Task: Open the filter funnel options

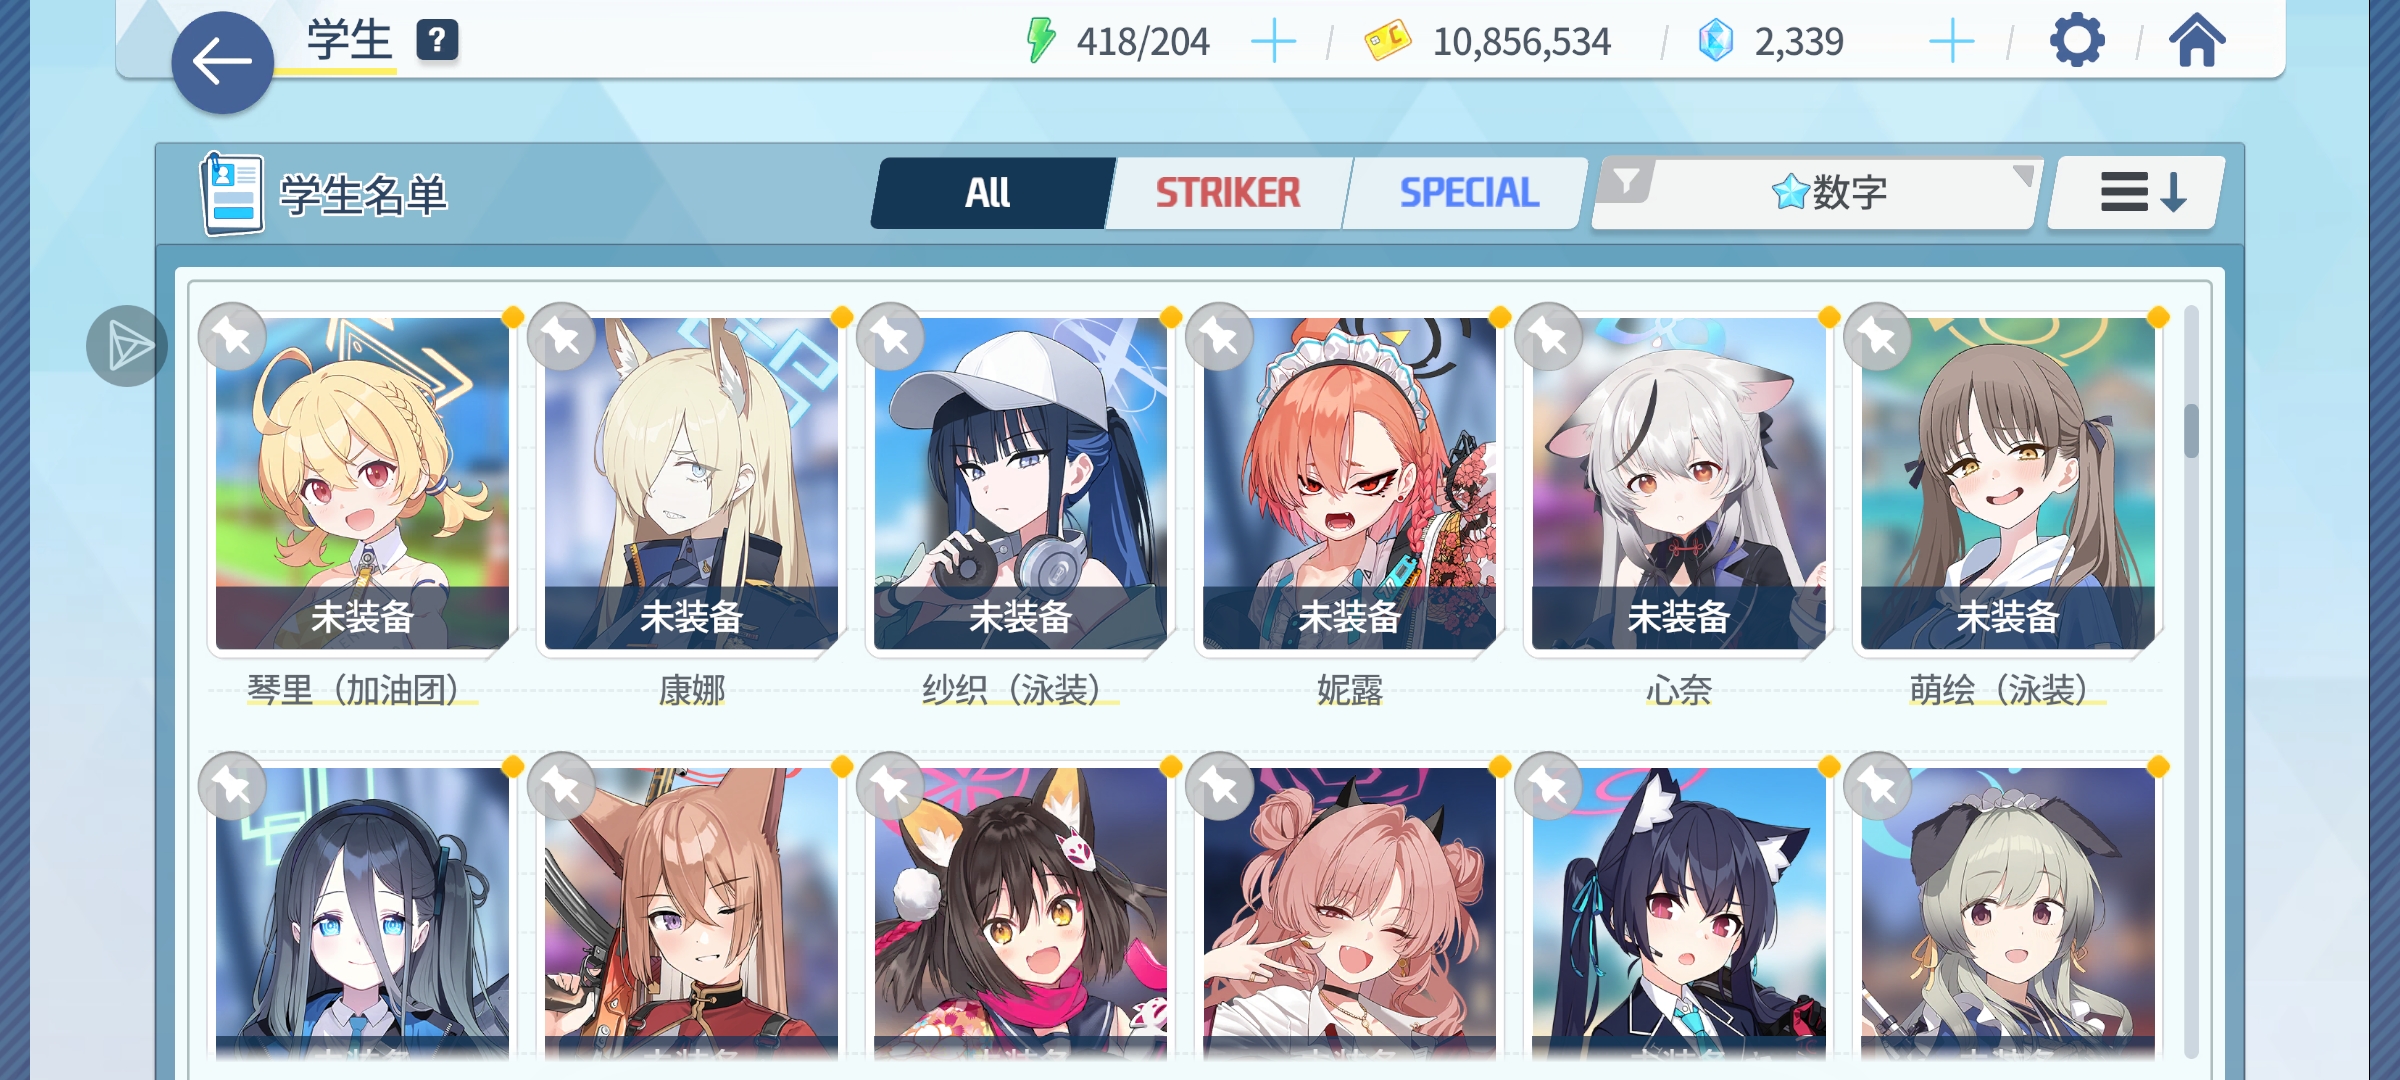Action: tap(1626, 182)
